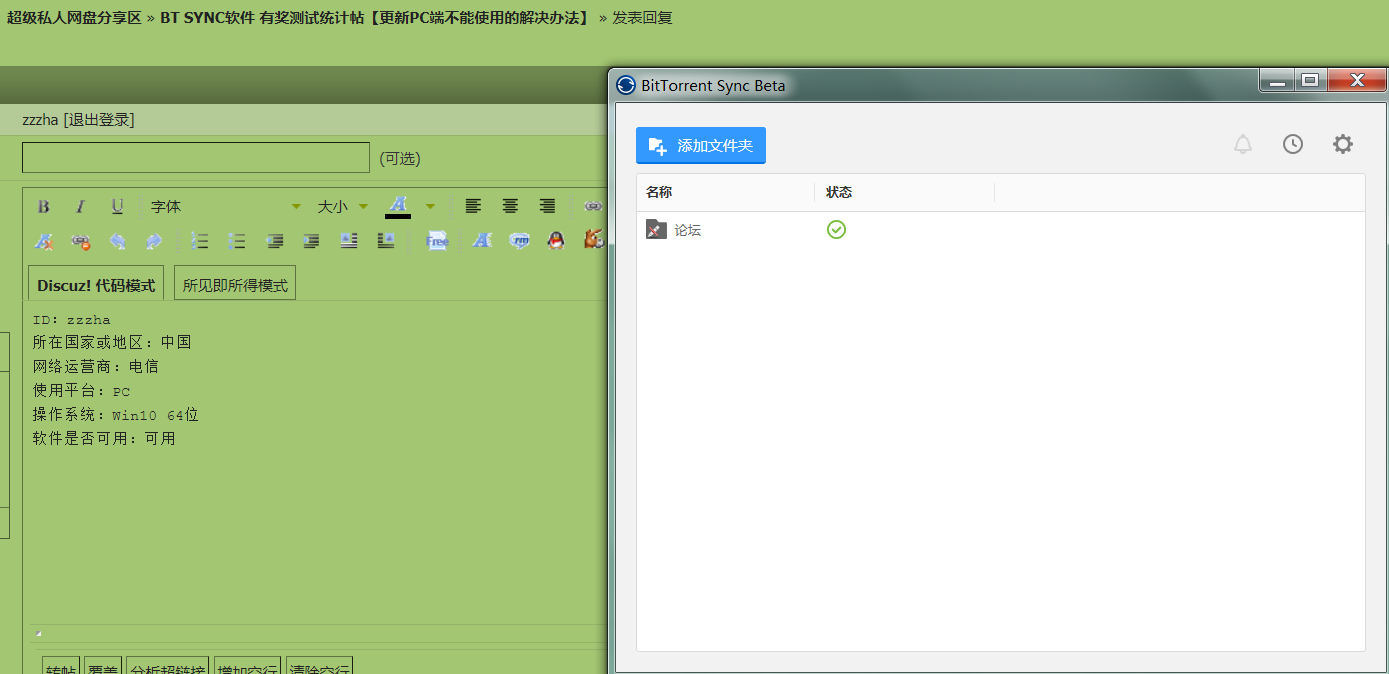Click the 分析超链接 button below the editor

tap(167, 666)
